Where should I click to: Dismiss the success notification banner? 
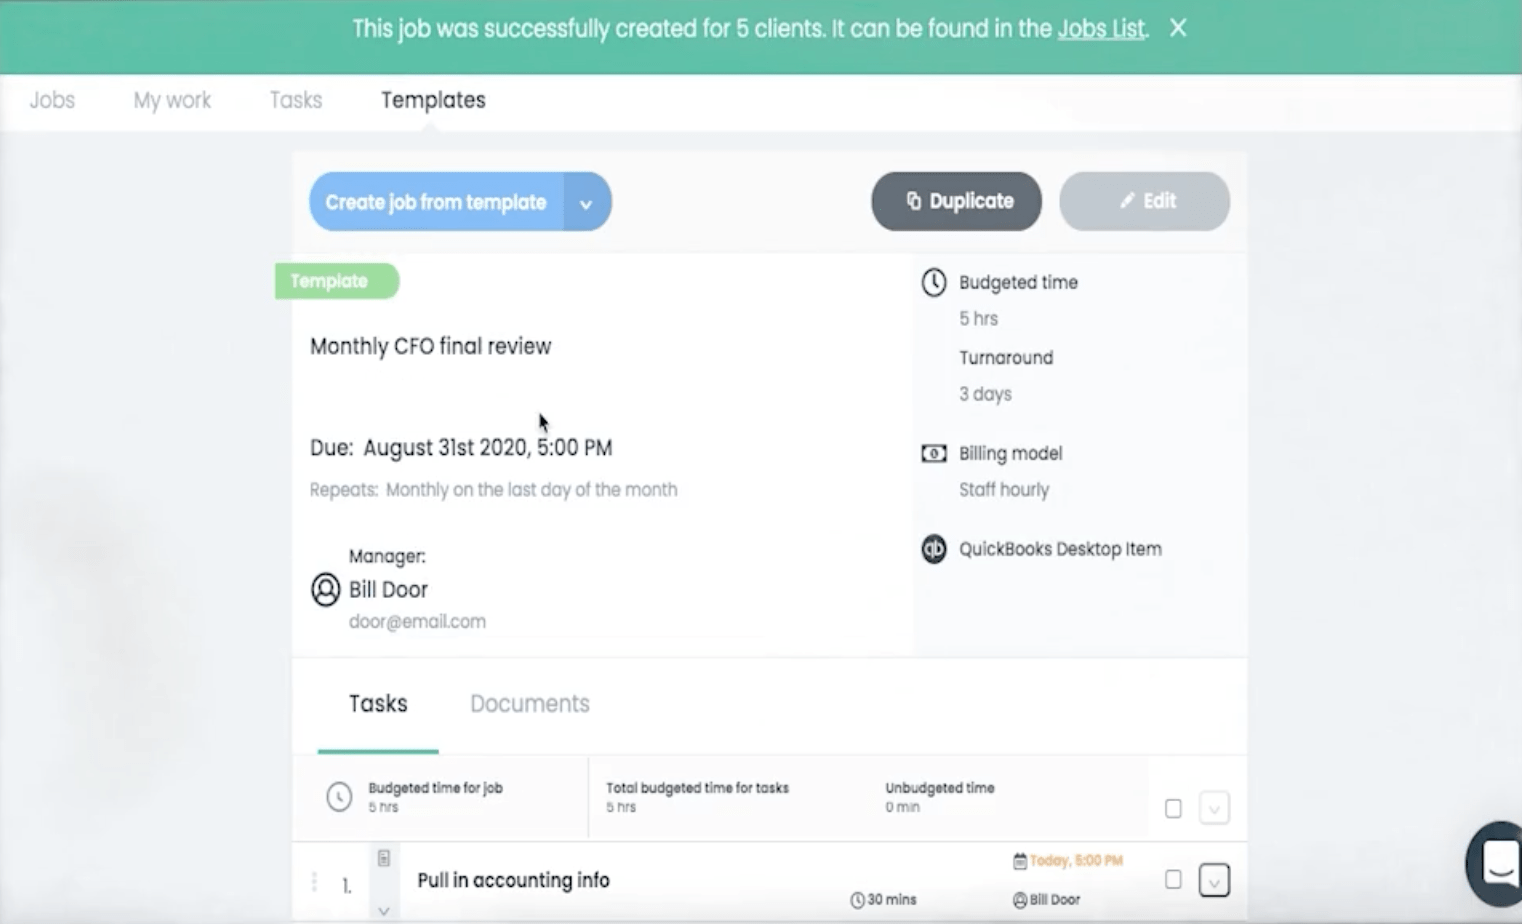pyautogui.click(x=1178, y=28)
